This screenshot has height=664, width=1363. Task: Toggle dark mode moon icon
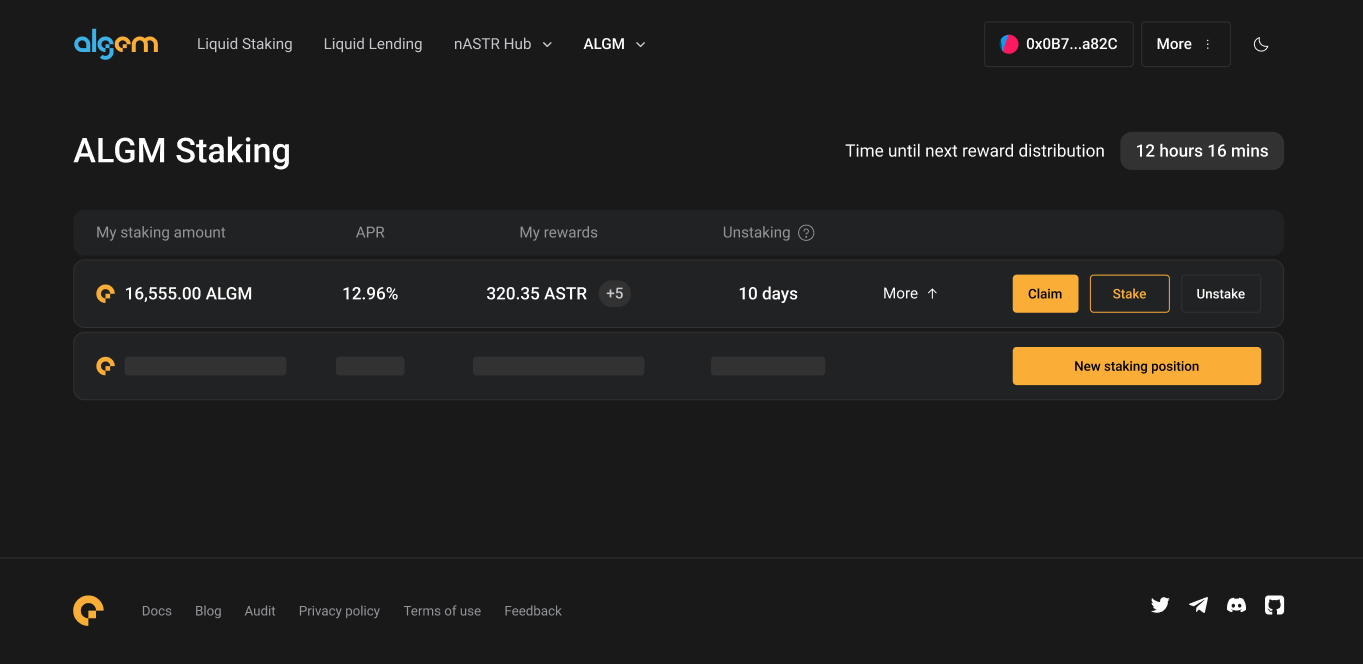1261,44
